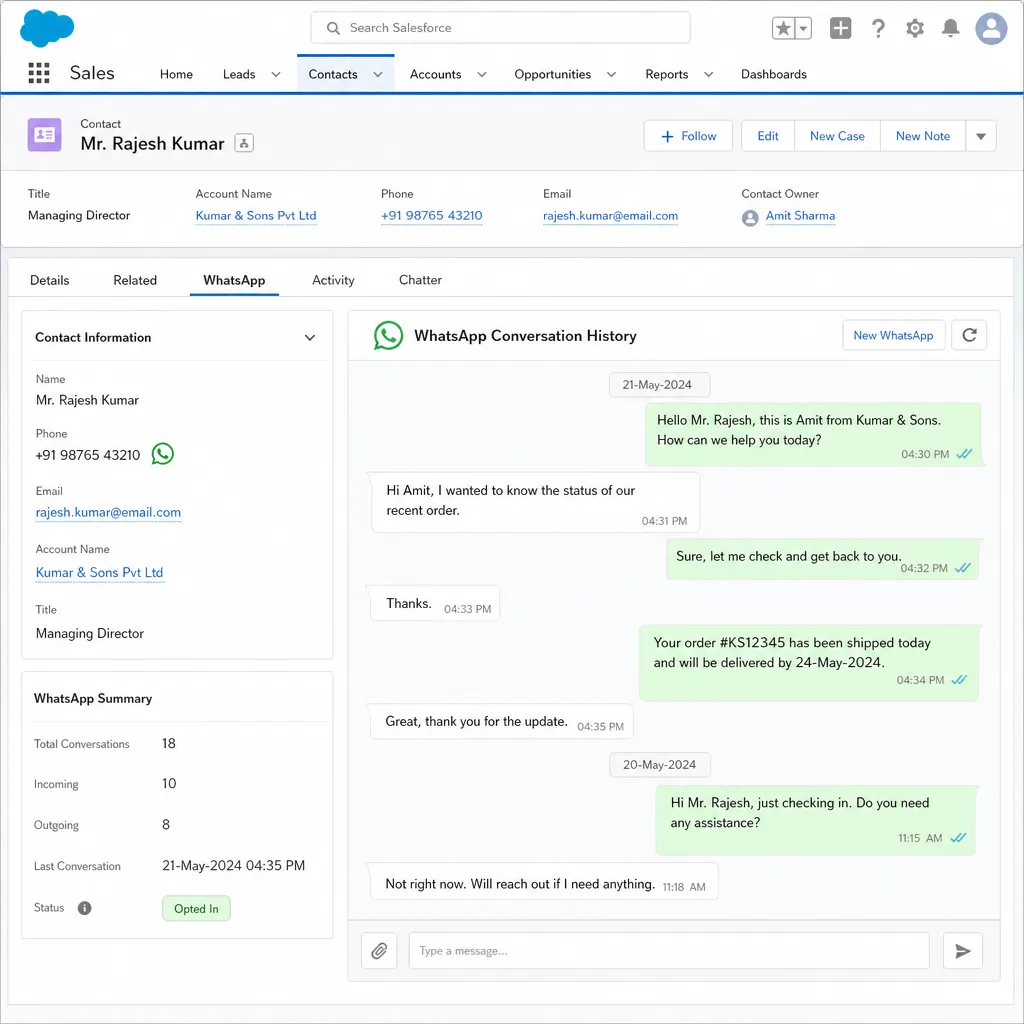Click the Opted In status badge

[196, 908]
